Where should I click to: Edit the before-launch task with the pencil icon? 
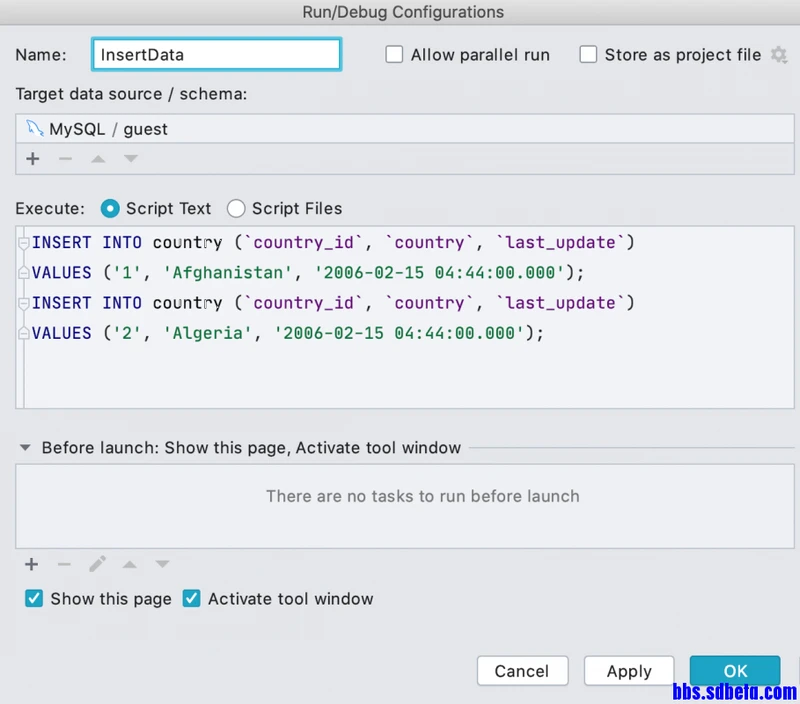97,564
